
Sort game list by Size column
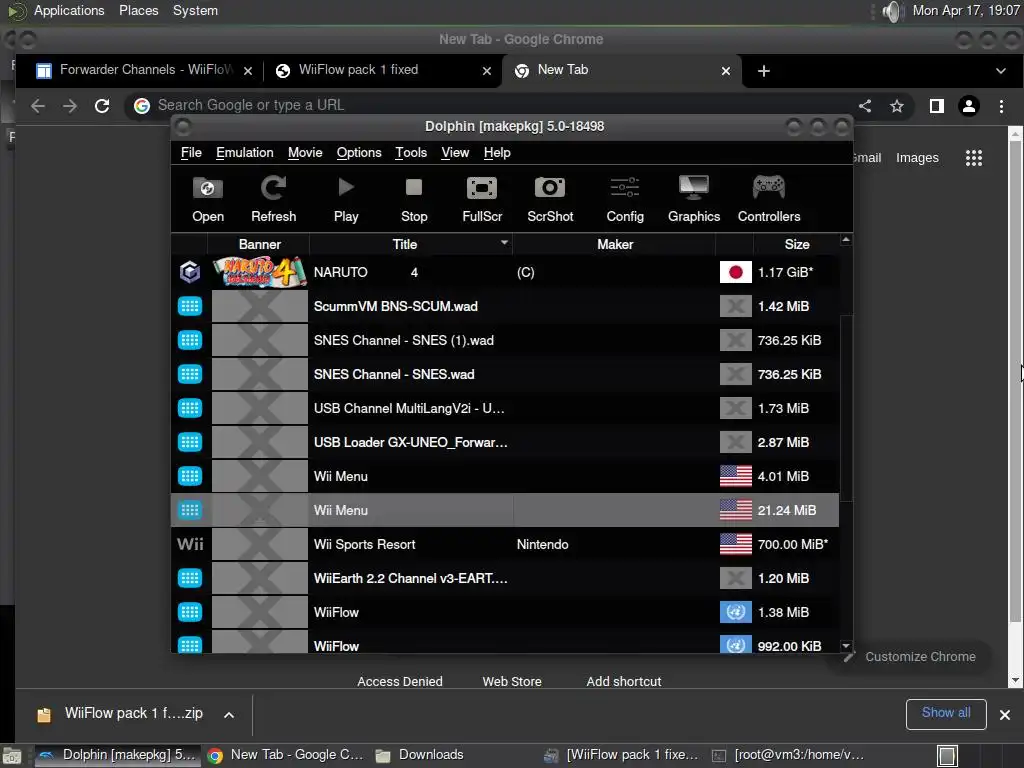796,244
